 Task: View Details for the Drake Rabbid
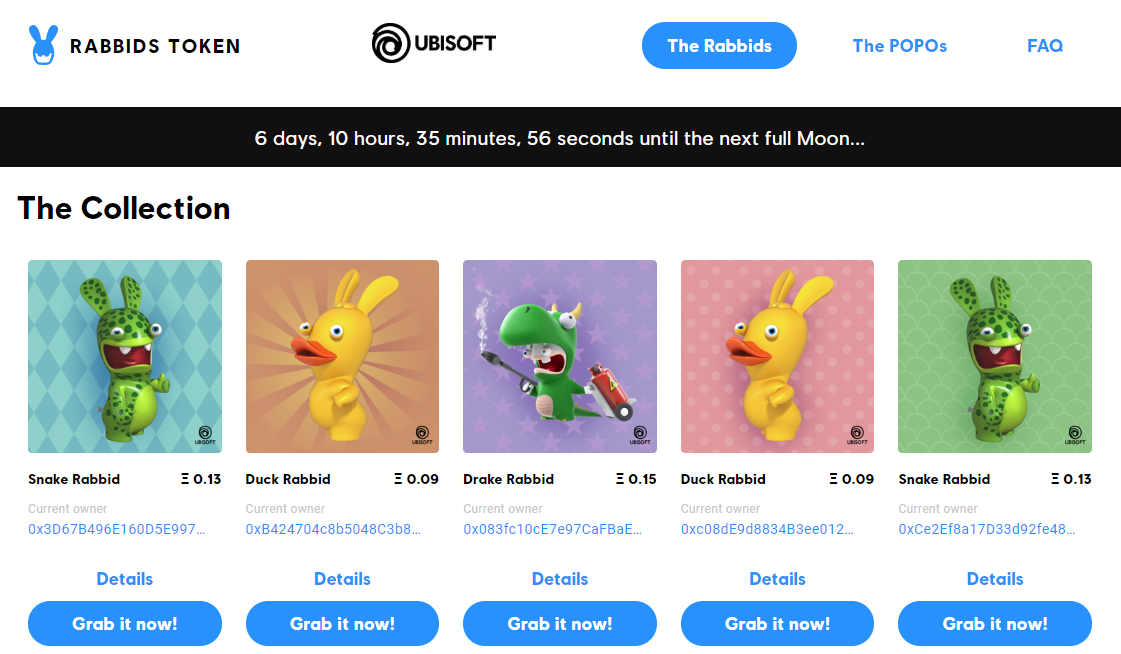pyautogui.click(x=560, y=579)
